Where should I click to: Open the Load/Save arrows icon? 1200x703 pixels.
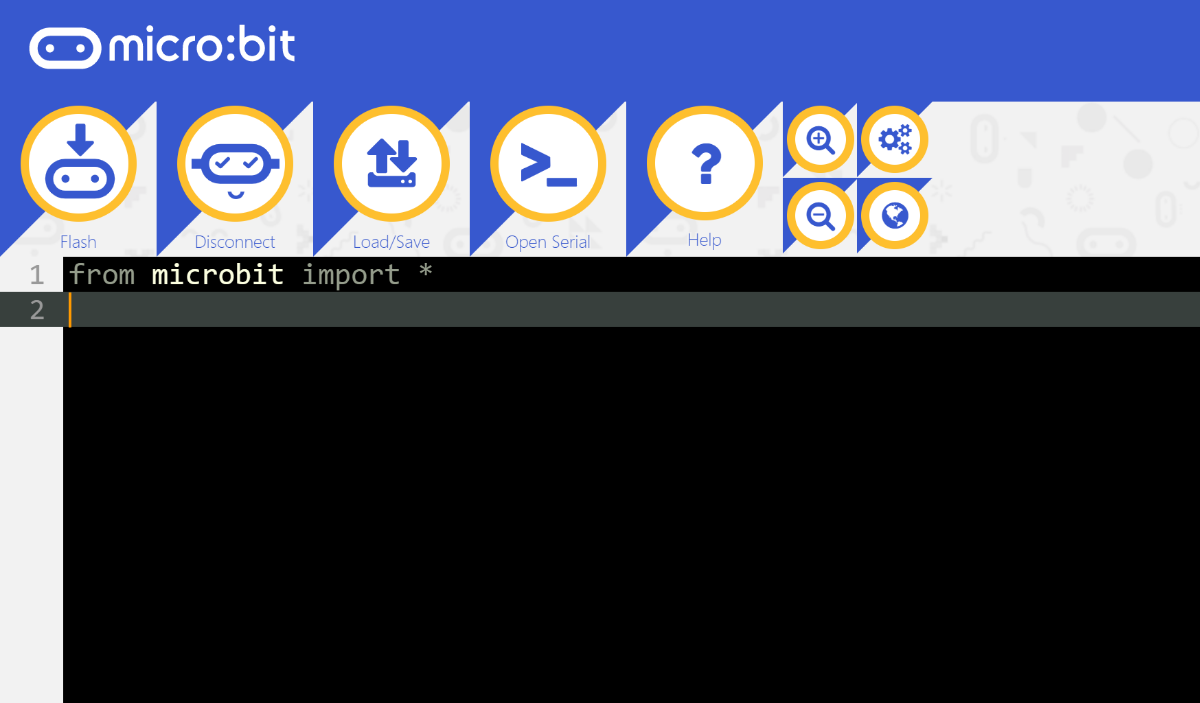point(392,163)
